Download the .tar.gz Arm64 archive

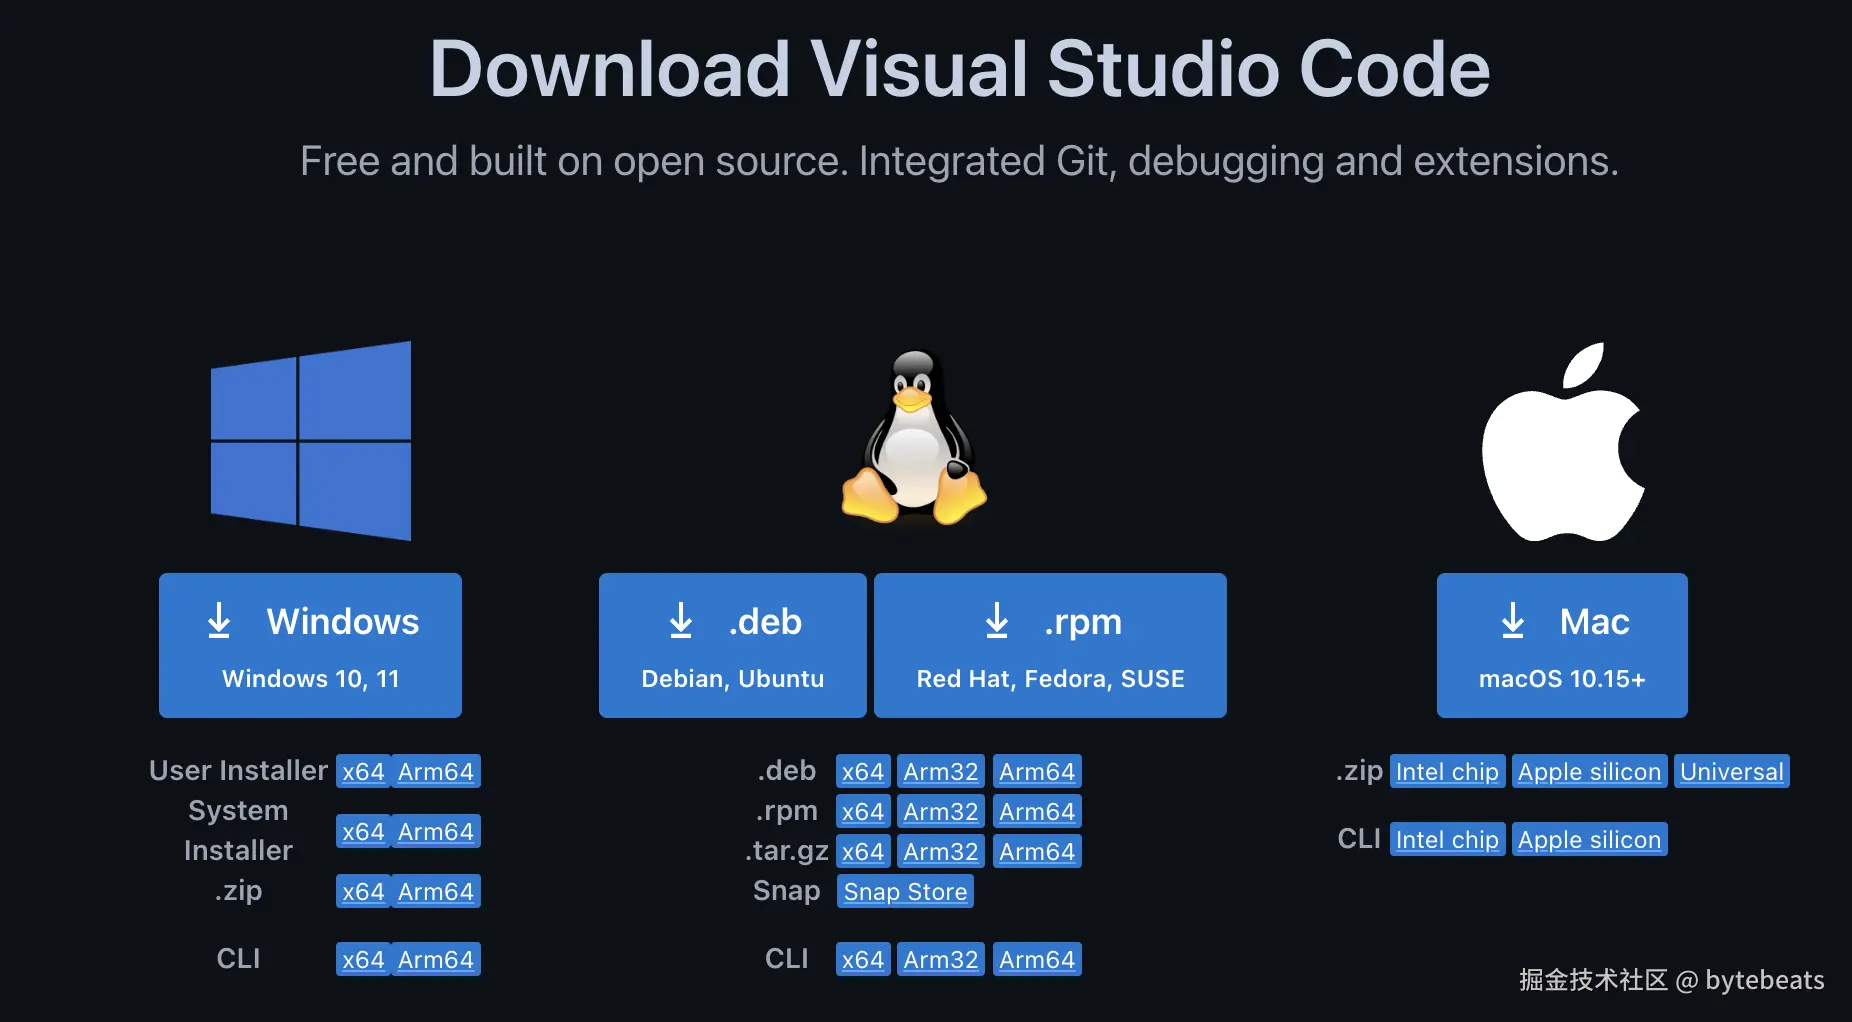[1037, 852]
